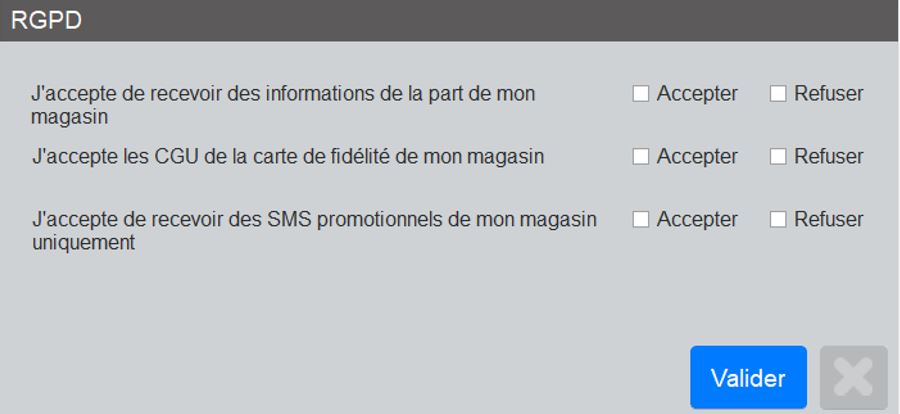Screen dimensions: 900x414
Task: Tick Refuser checkbox for receiving store information
Action: 778,94
